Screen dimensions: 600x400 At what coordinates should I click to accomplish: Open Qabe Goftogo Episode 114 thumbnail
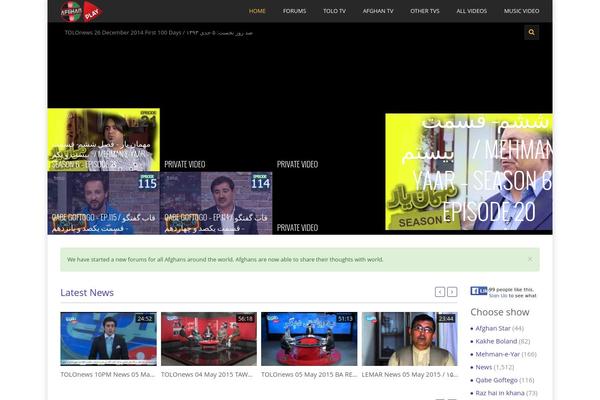click(x=216, y=203)
